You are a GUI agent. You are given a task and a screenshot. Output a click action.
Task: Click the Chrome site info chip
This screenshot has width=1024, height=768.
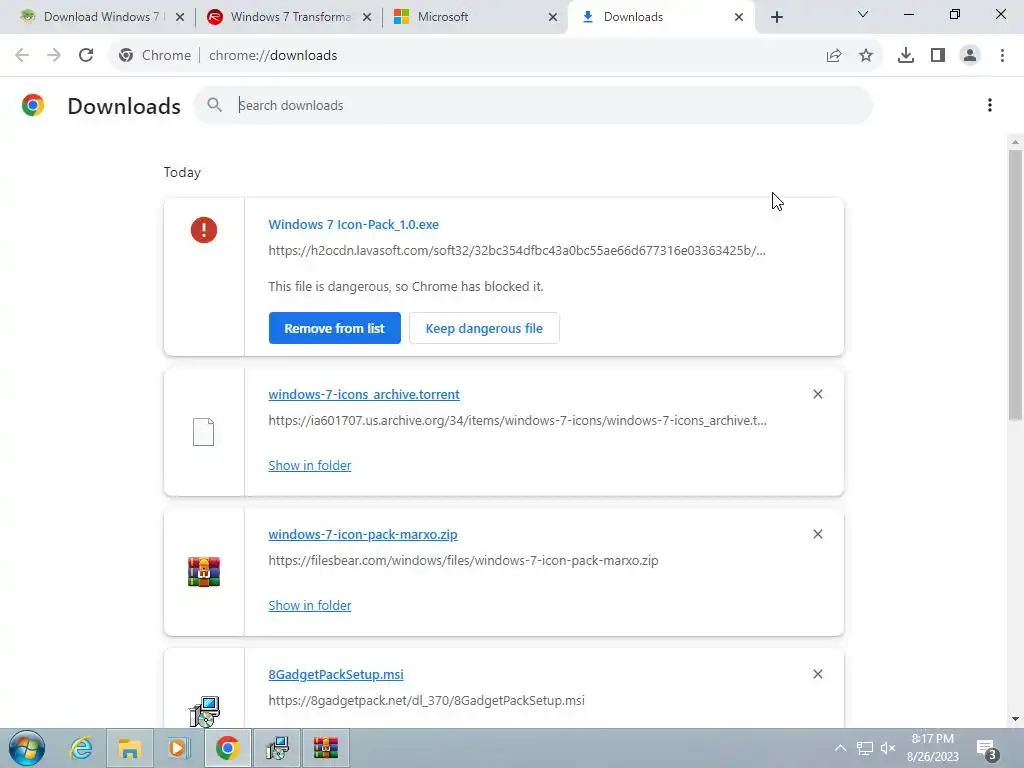point(155,56)
